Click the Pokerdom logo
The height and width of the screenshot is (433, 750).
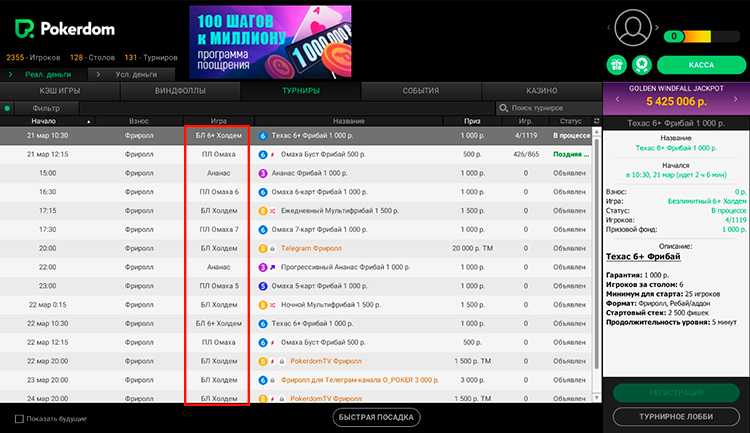65,29
